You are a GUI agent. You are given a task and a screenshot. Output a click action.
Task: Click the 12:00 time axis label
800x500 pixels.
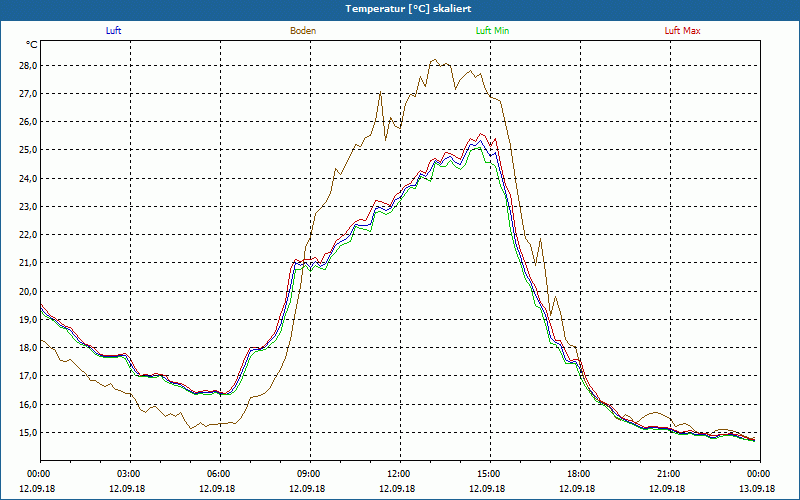click(400, 474)
